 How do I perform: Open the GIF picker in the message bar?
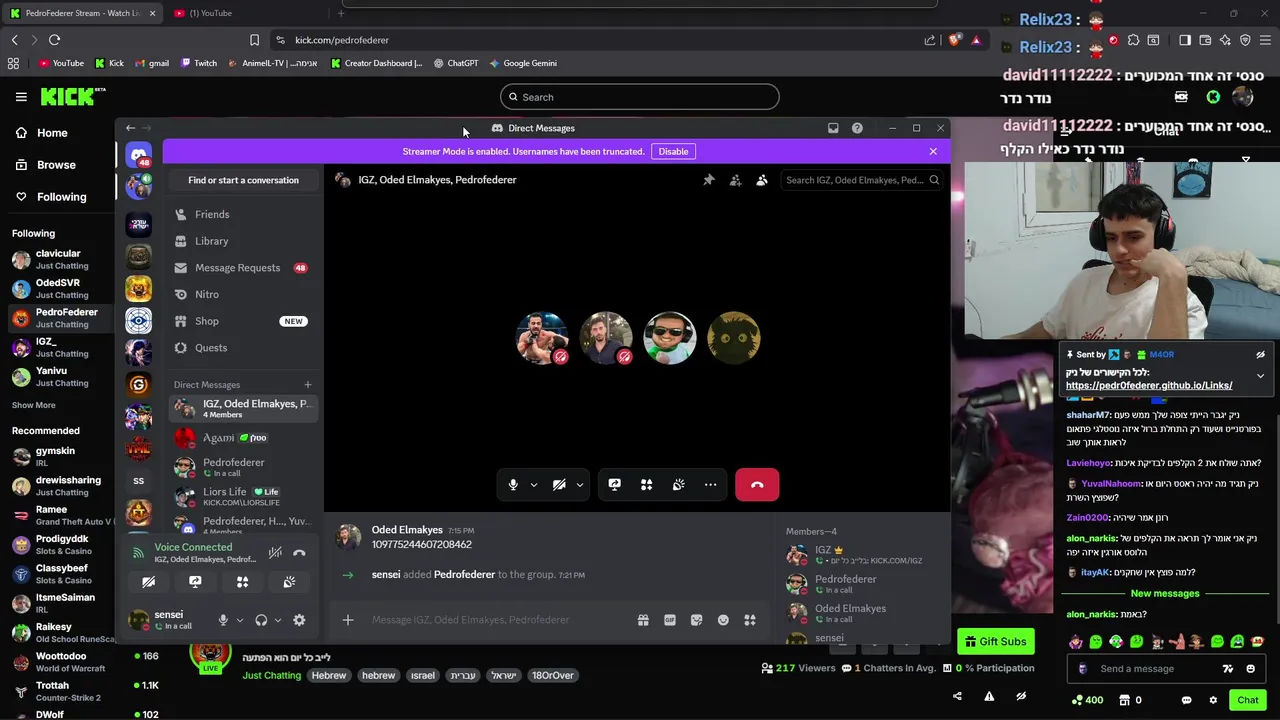point(670,620)
